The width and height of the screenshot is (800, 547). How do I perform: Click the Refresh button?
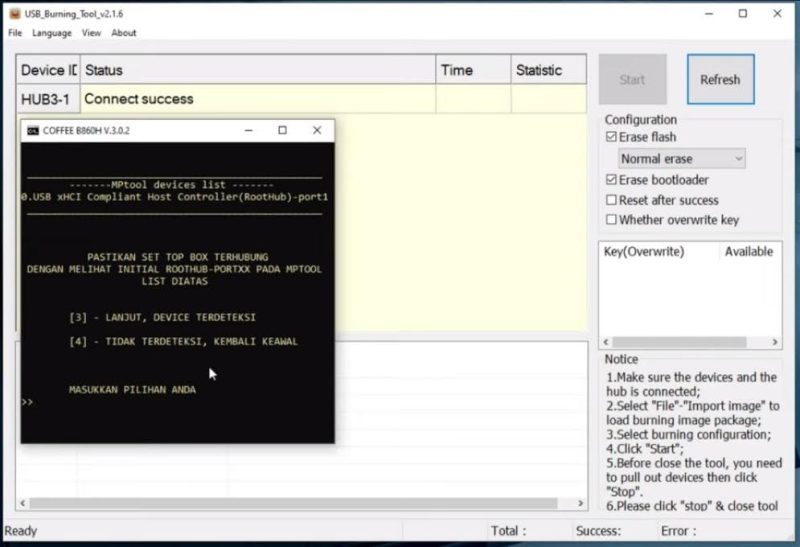point(720,80)
